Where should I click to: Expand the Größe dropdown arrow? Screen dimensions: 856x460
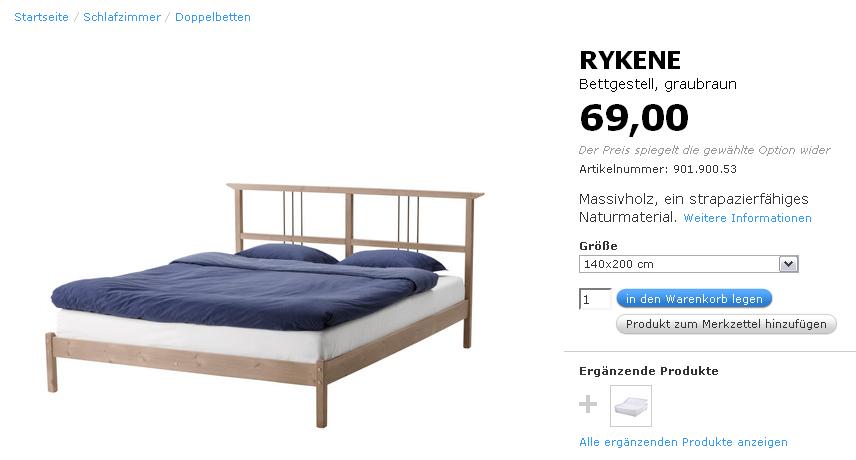pyautogui.click(x=788, y=264)
